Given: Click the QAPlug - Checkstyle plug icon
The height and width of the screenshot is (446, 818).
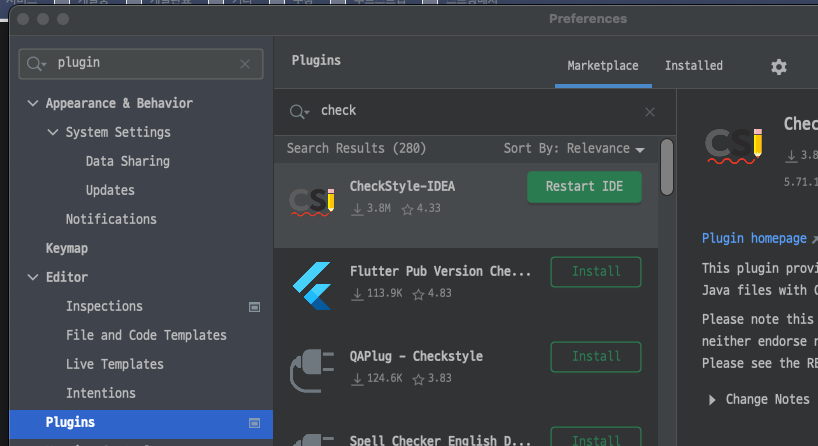Looking at the screenshot, I should 311,371.
